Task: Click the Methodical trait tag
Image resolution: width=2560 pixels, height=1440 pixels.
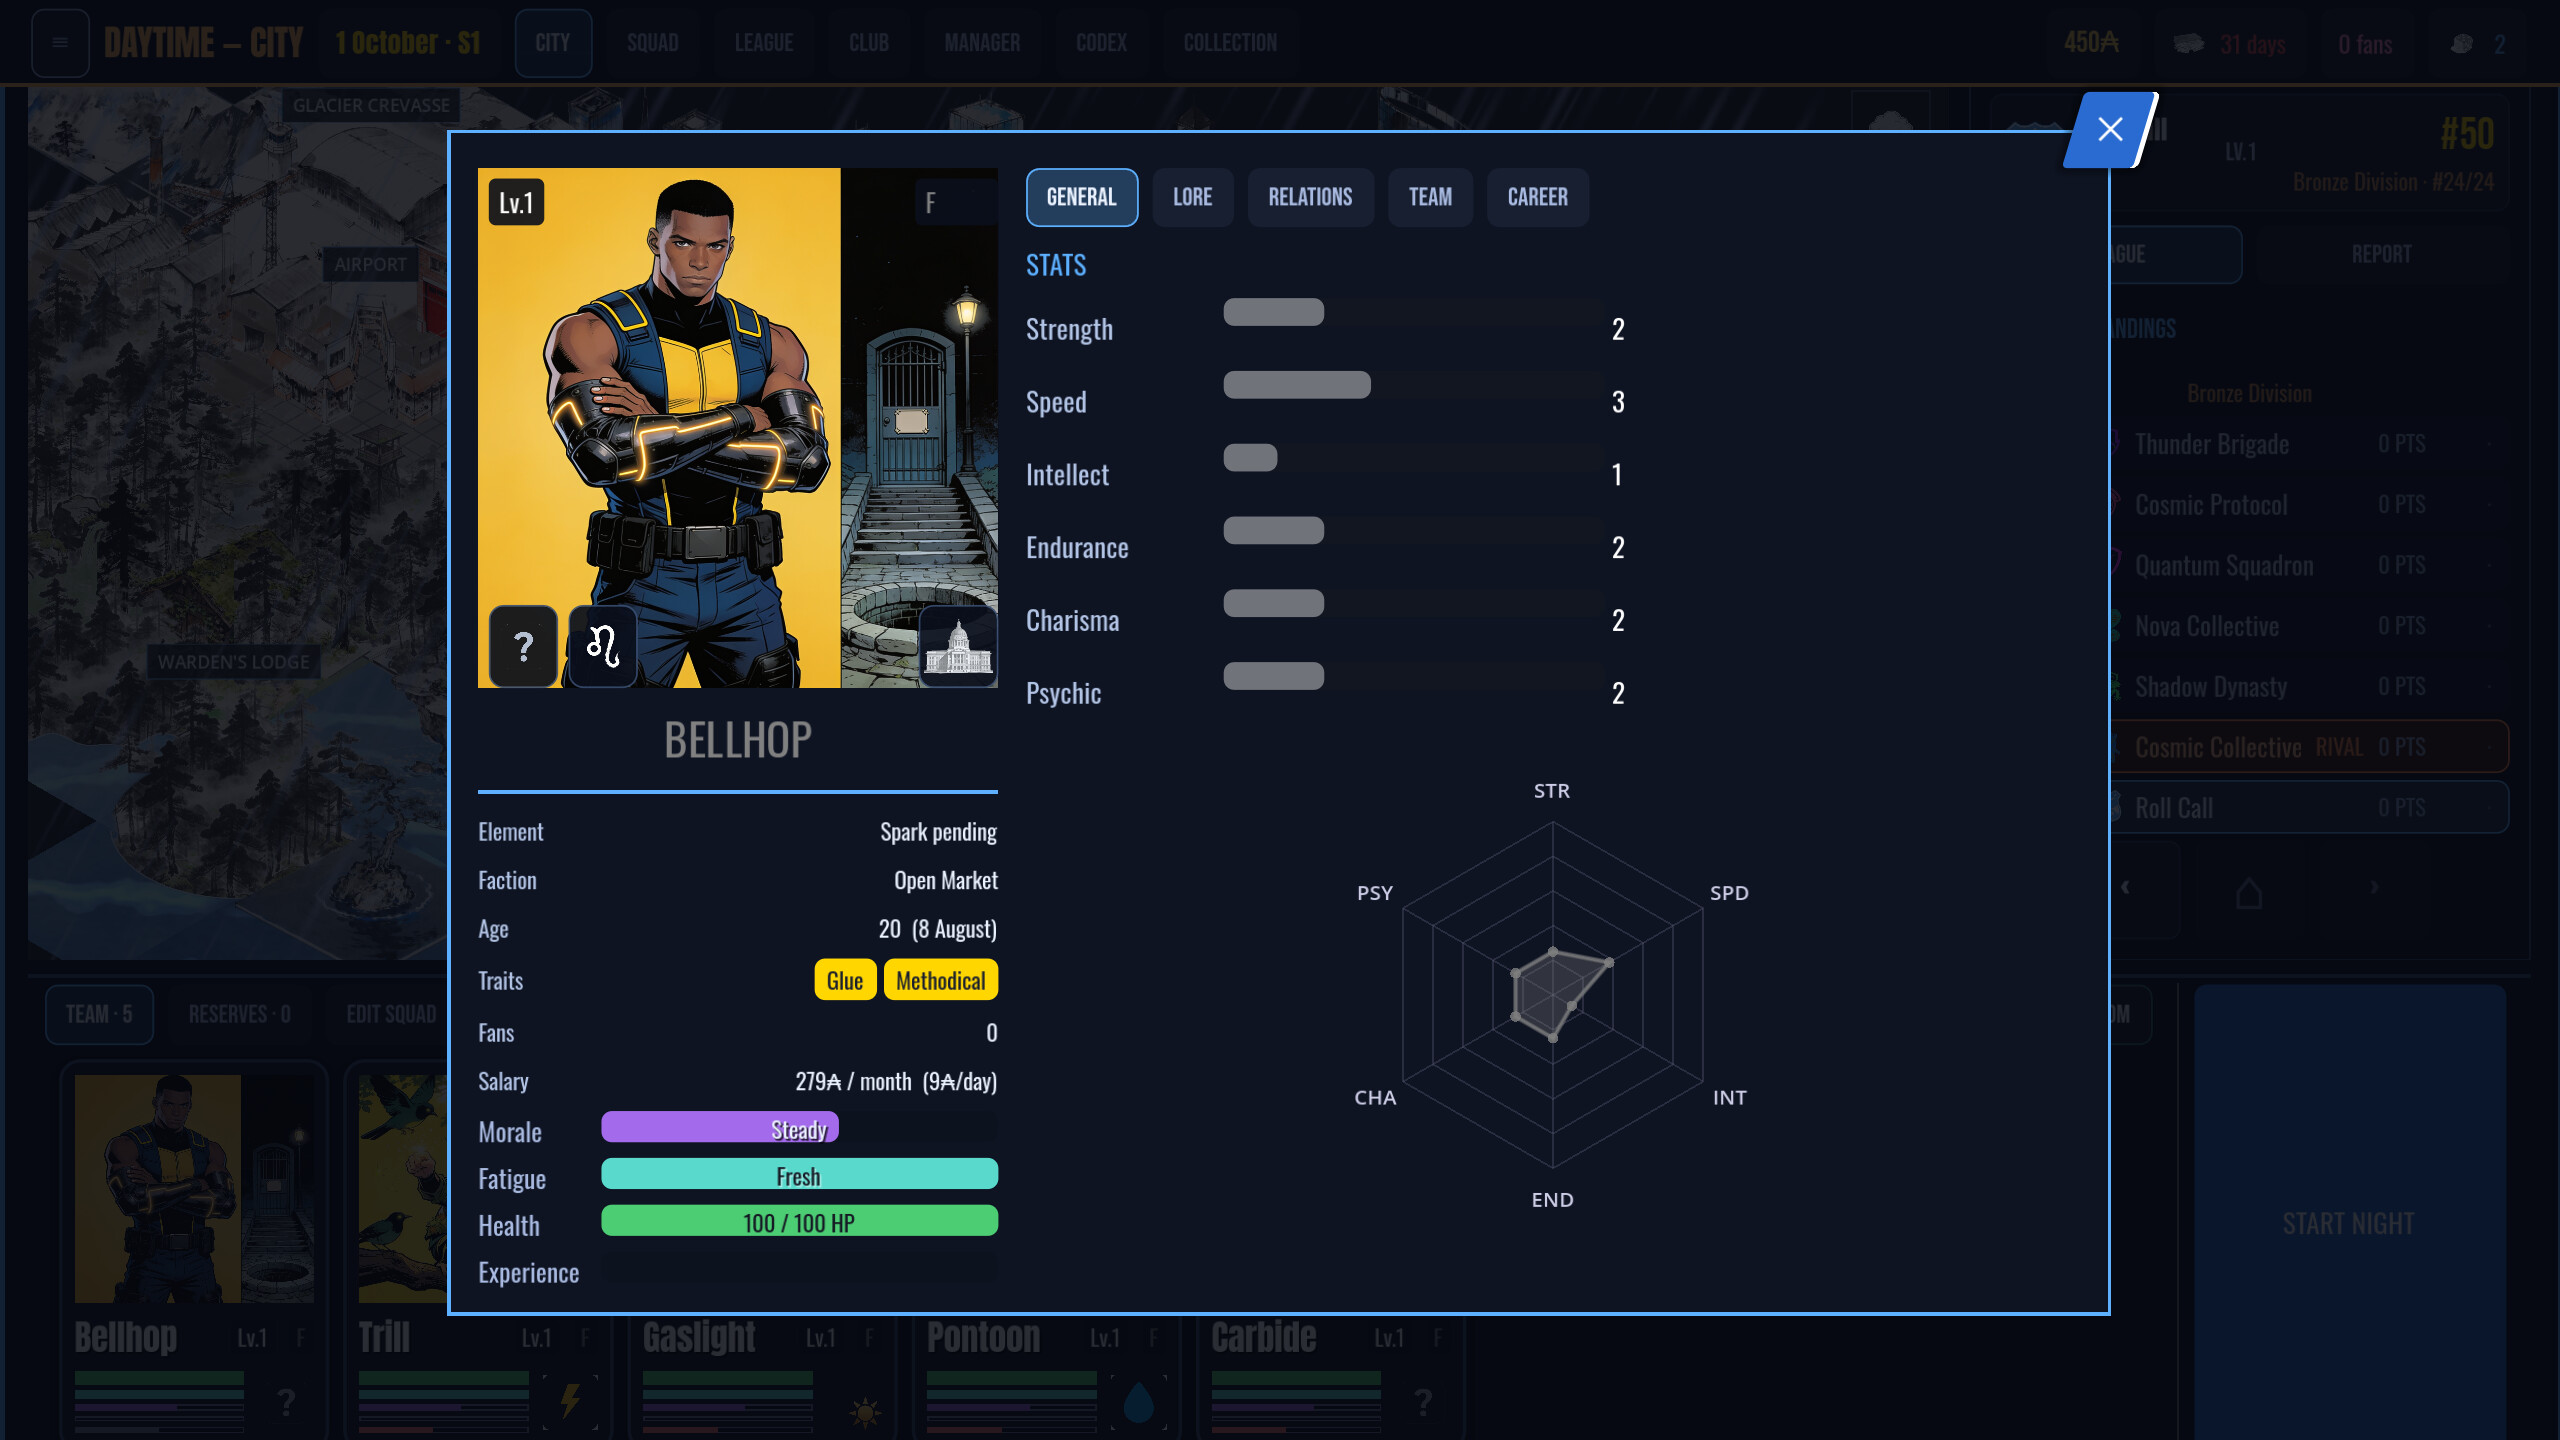Action: 941,980
